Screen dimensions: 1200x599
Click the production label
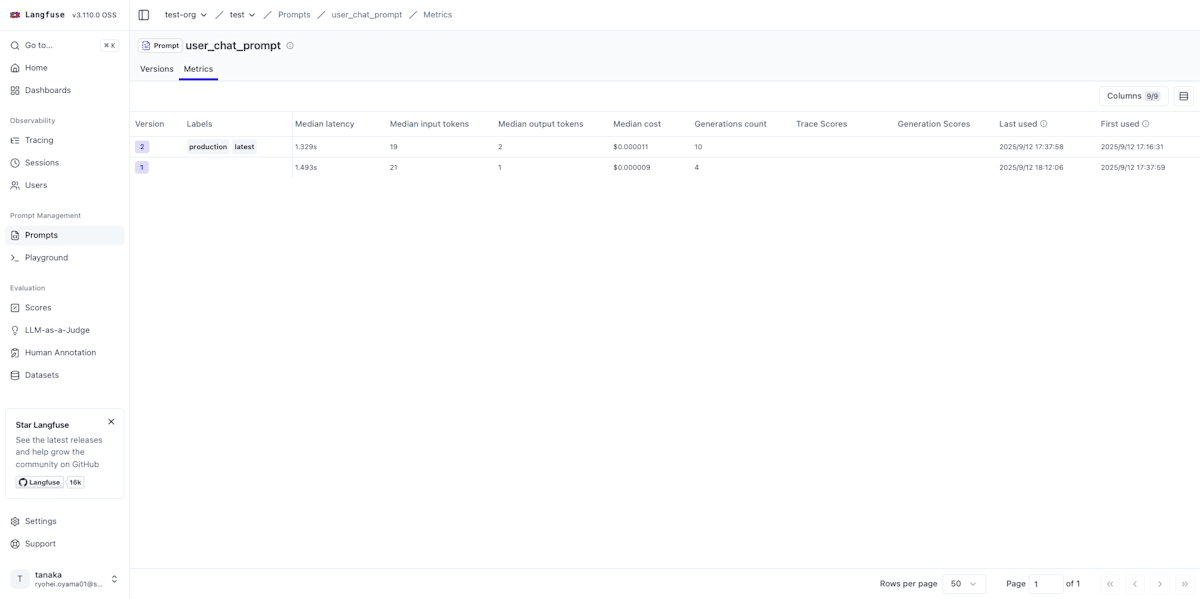pyautogui.click(x=208, y=147)
